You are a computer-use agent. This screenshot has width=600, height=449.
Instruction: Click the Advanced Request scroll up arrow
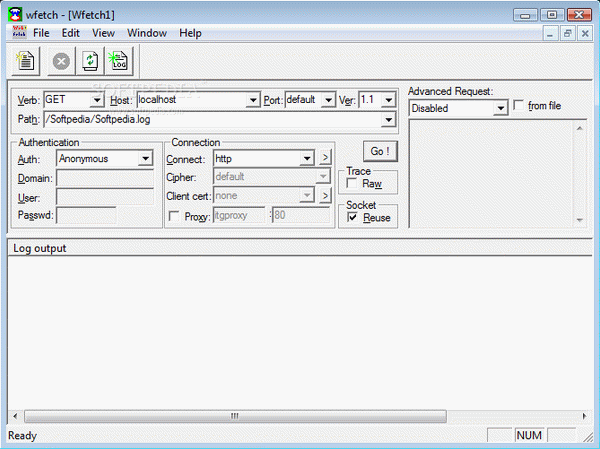pos(580,128)
